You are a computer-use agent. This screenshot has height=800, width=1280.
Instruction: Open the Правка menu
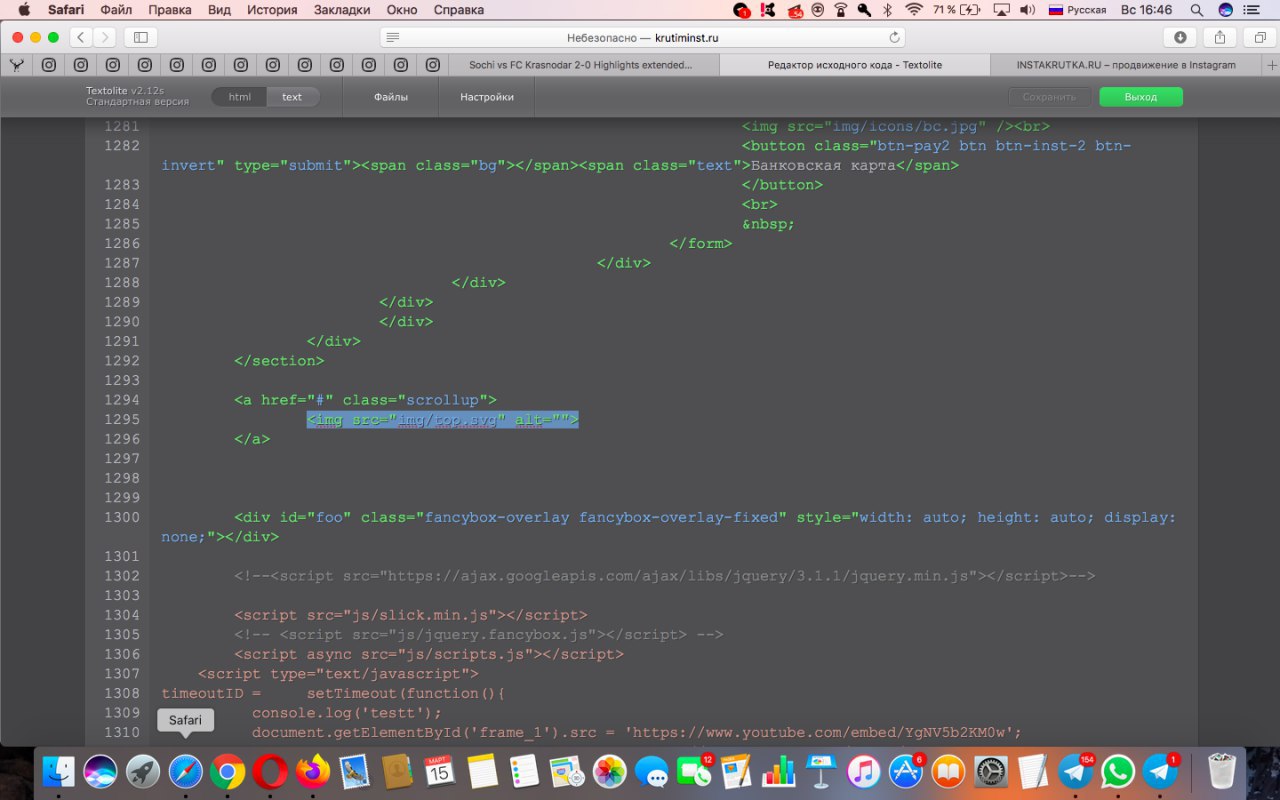(170, 10)
